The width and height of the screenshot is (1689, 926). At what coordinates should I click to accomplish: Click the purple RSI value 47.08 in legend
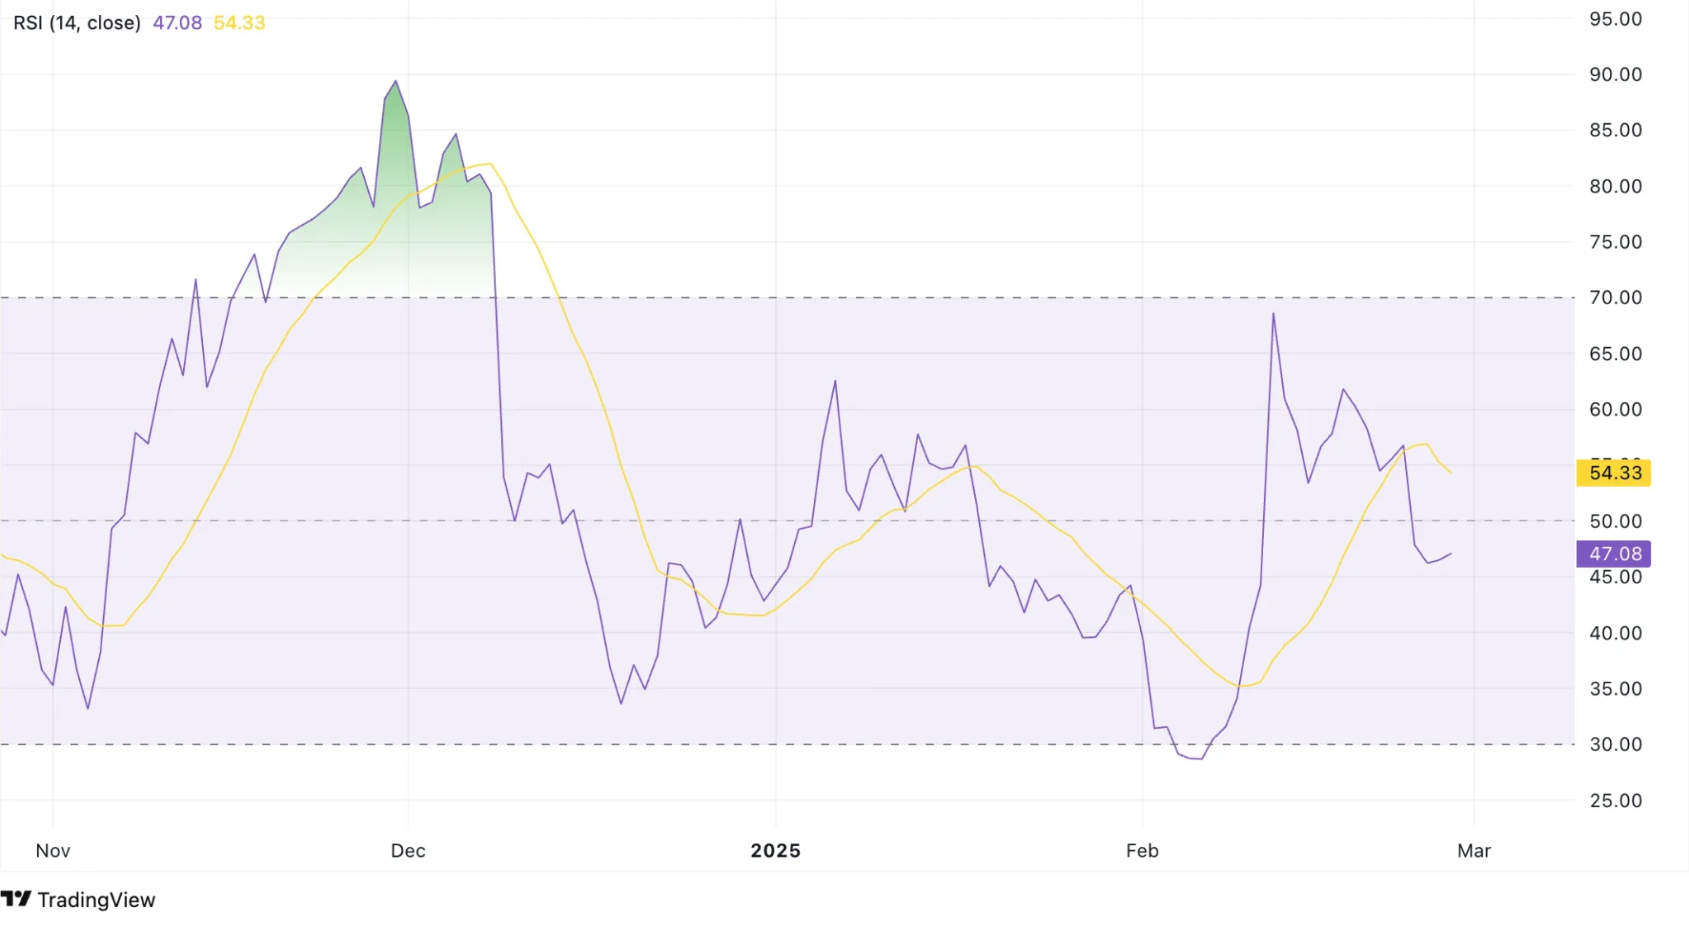click(176, 22)
